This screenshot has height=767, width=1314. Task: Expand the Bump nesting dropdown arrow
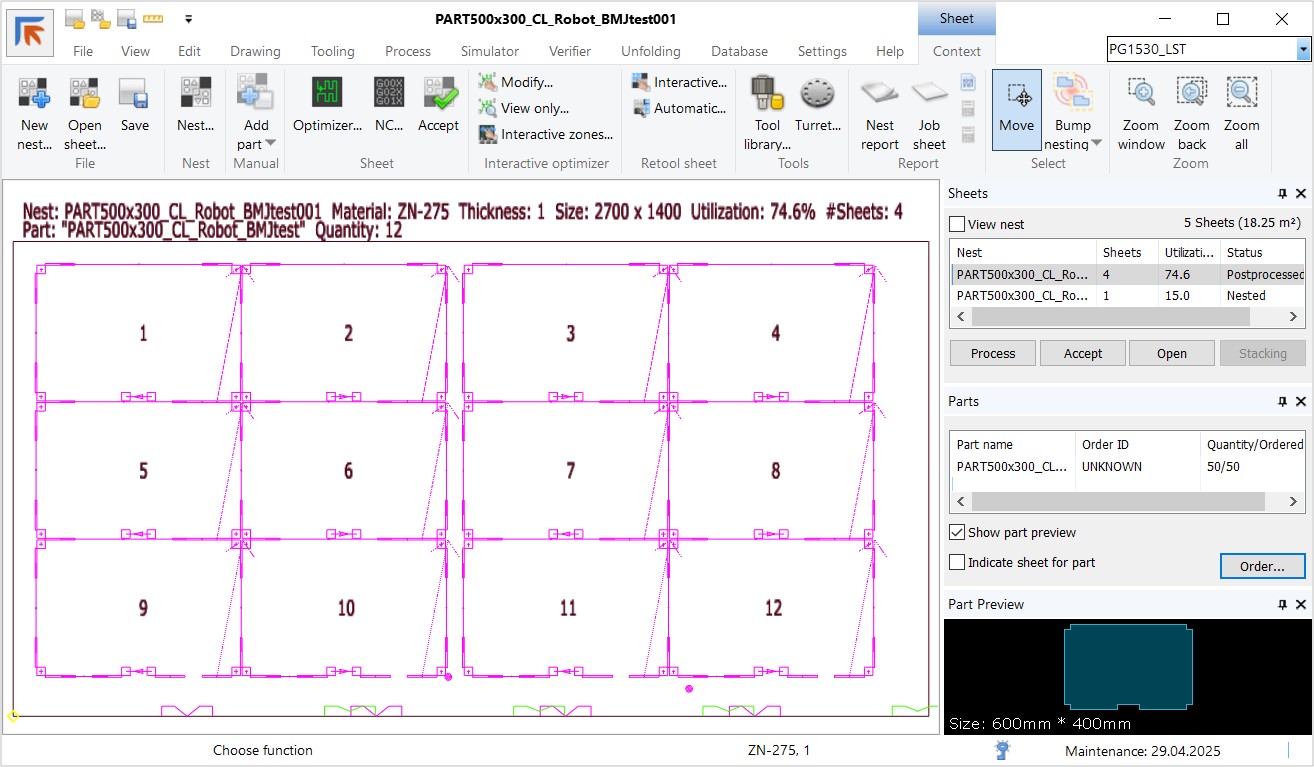point(1096,144)
